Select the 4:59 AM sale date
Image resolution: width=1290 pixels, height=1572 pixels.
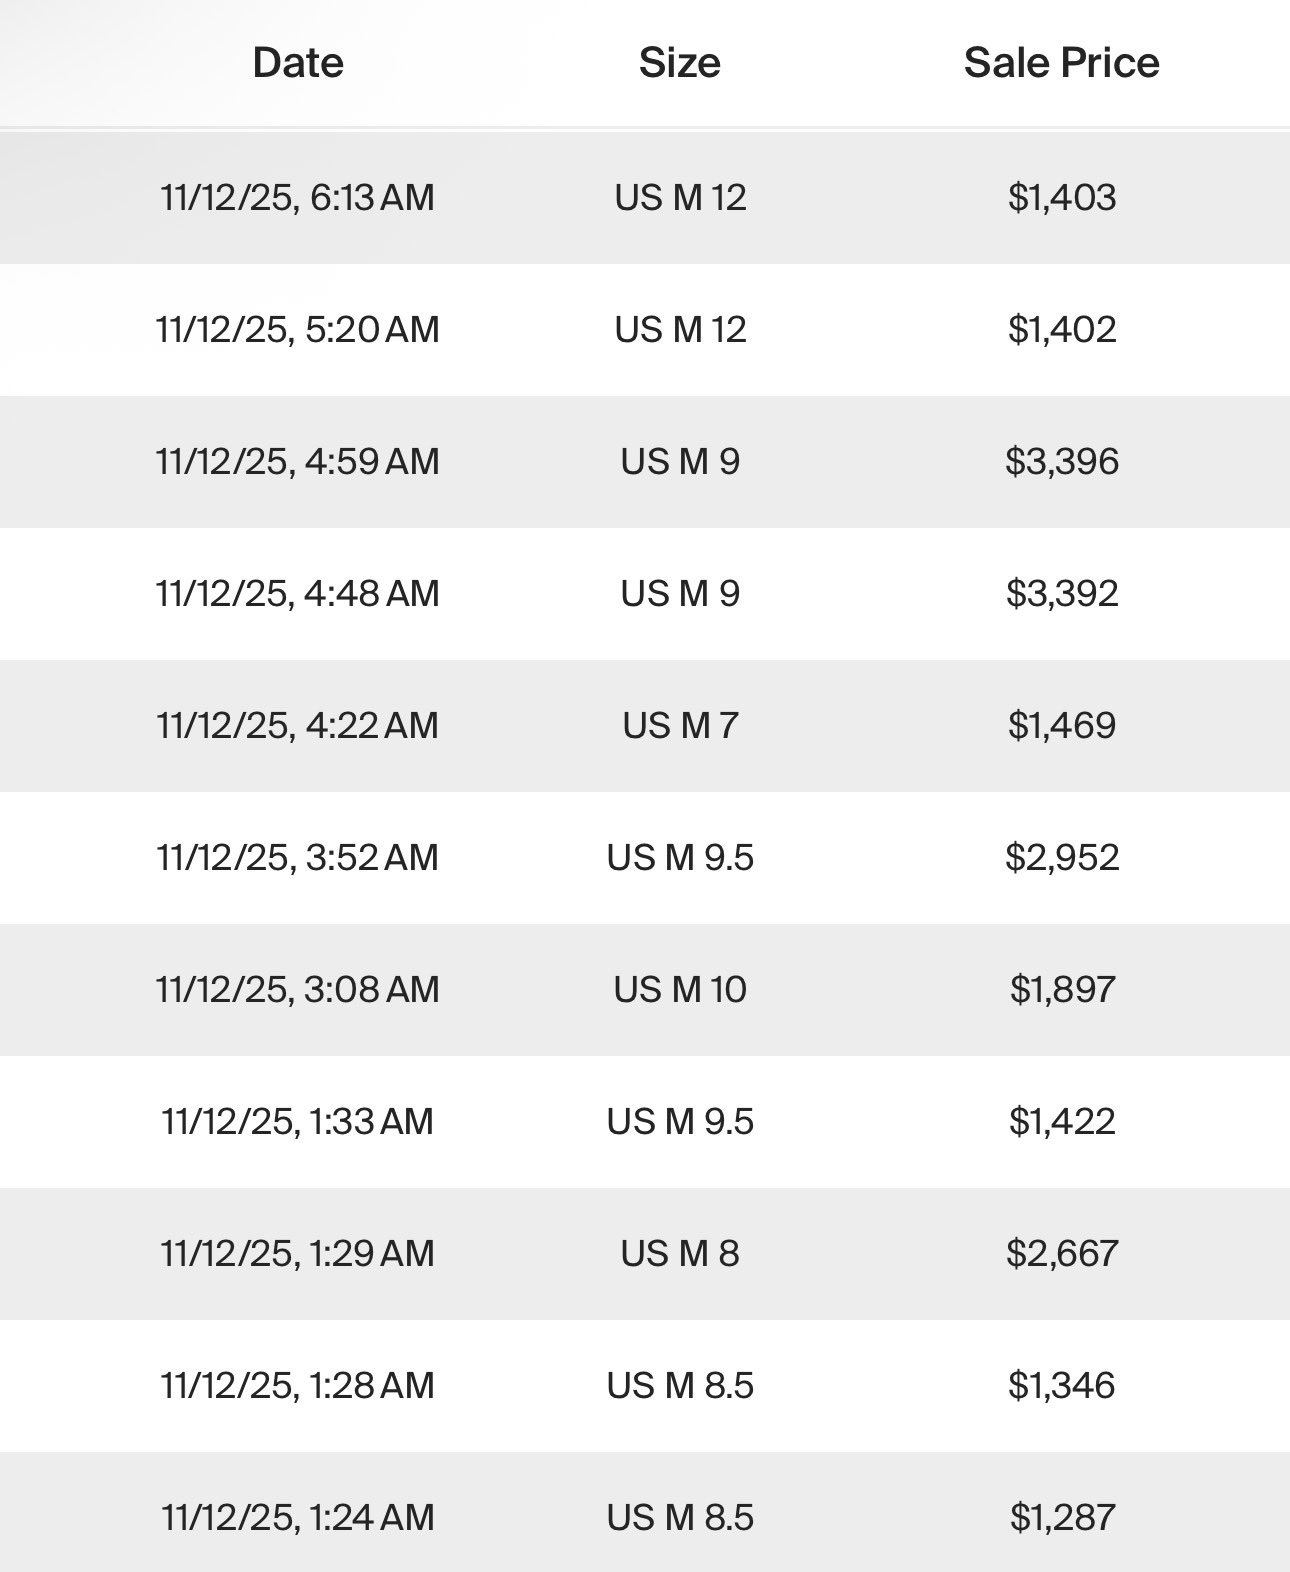pyautogui.click(x=297, y=461)
